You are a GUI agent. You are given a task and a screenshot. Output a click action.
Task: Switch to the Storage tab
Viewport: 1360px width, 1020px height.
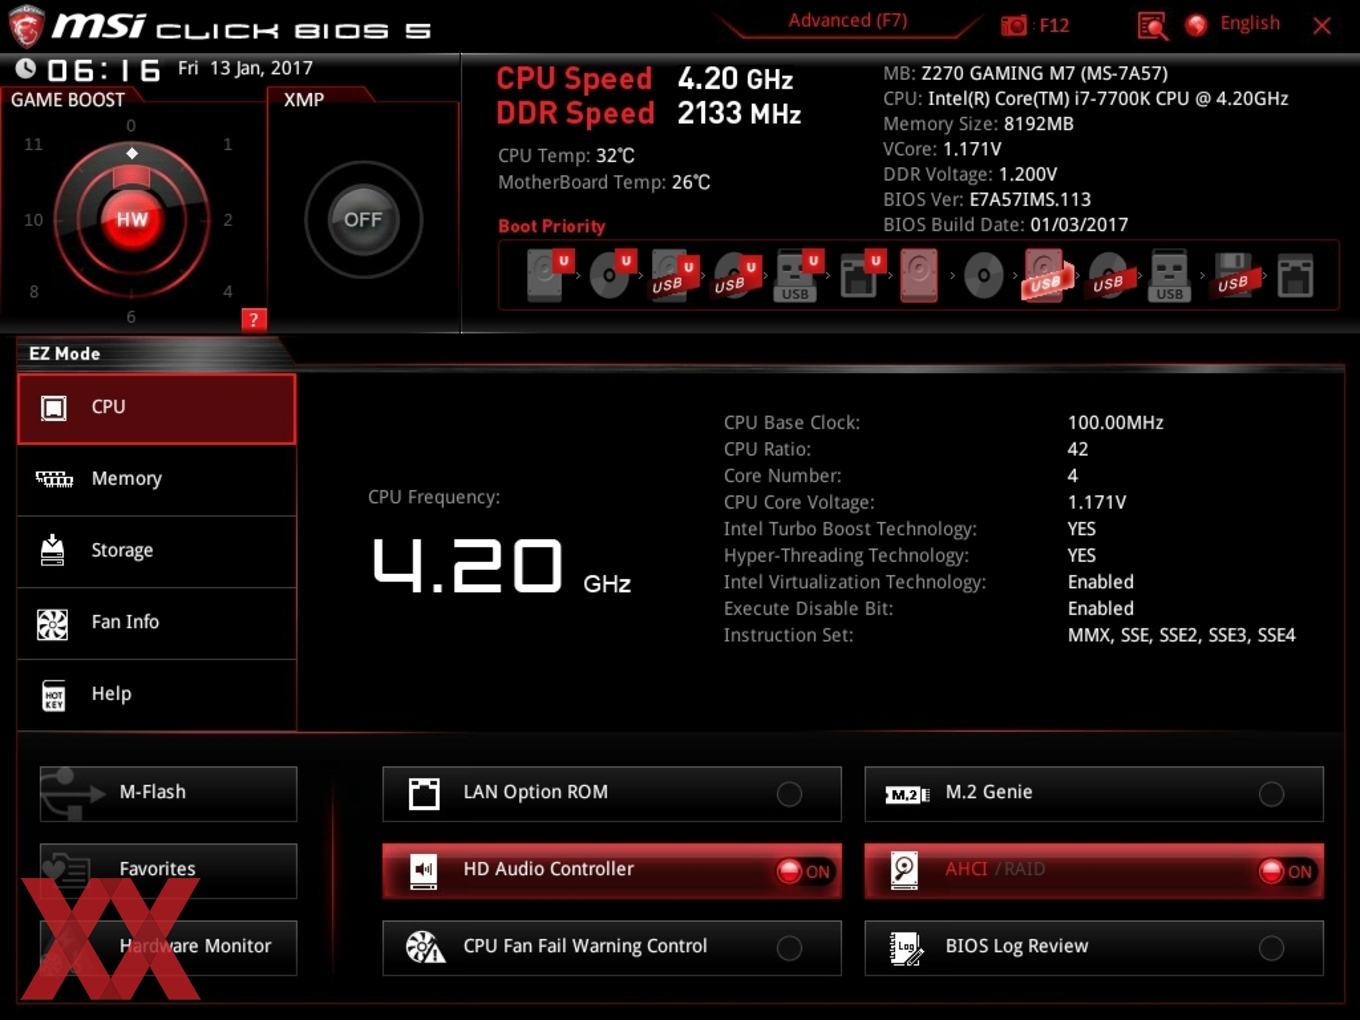coord(156,551)
